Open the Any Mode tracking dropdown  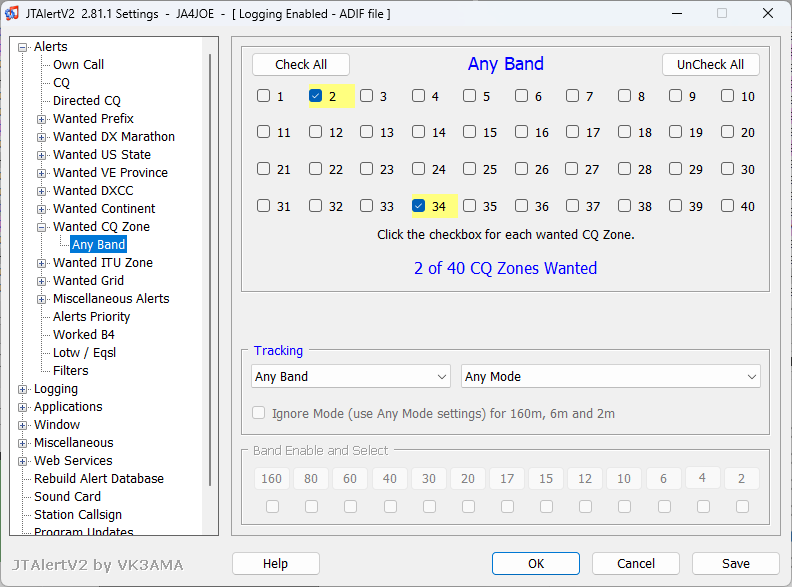click(x=610, y=376)
